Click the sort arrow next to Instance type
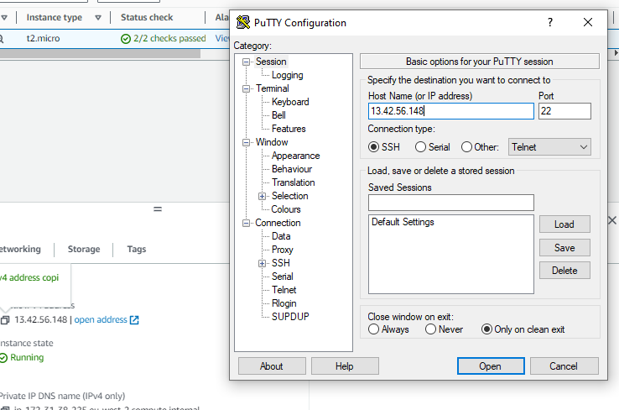The image size is (631, 410). [98, 18]
